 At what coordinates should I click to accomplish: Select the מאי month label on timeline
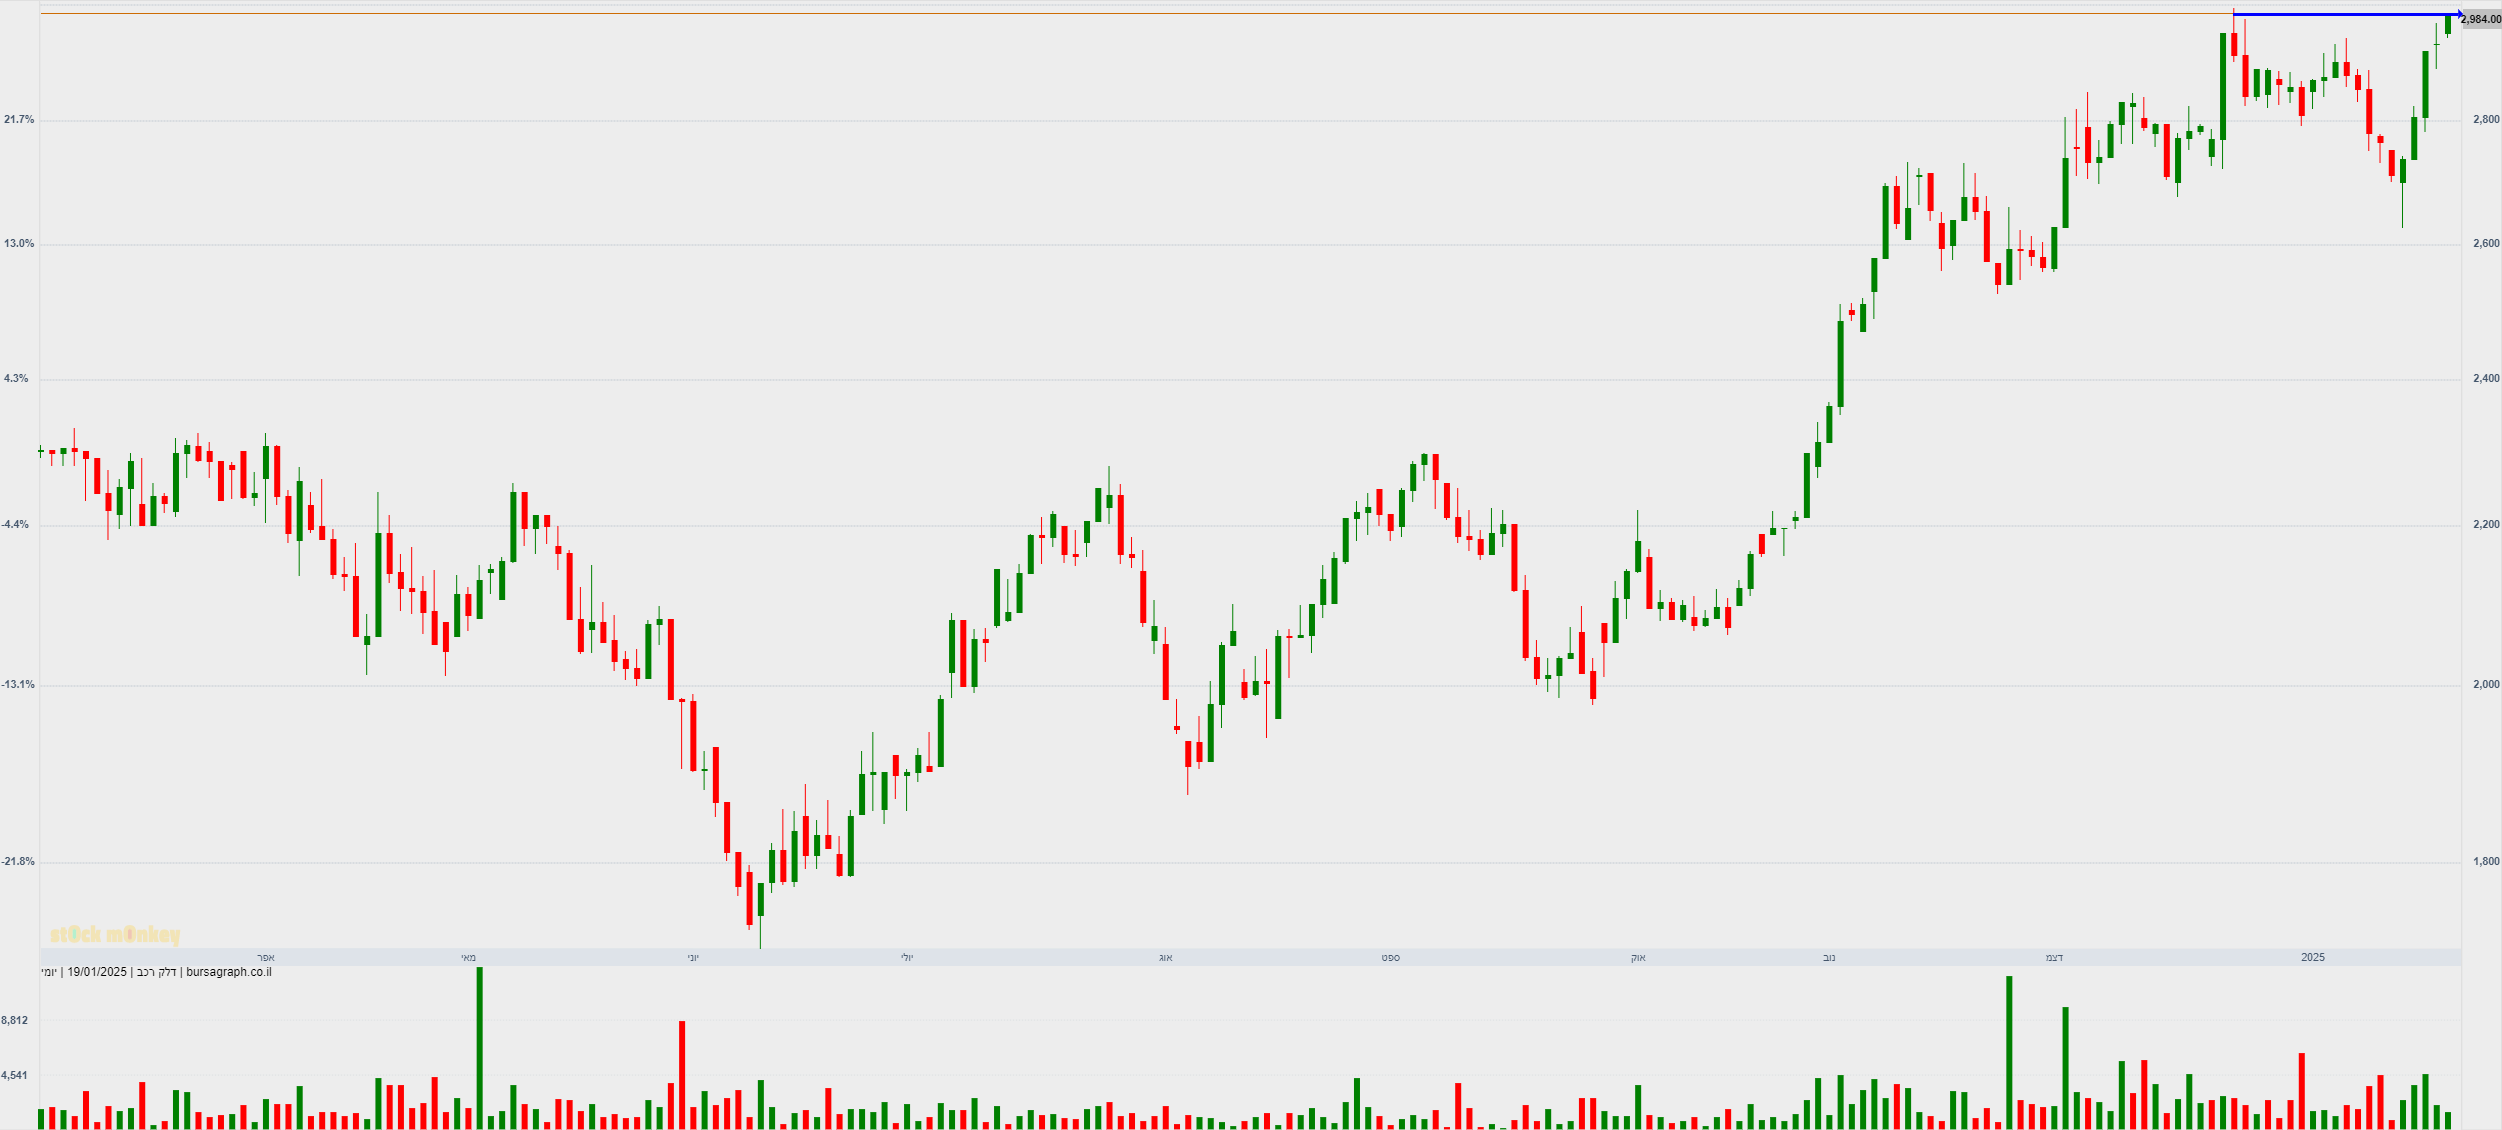(468, 958)
